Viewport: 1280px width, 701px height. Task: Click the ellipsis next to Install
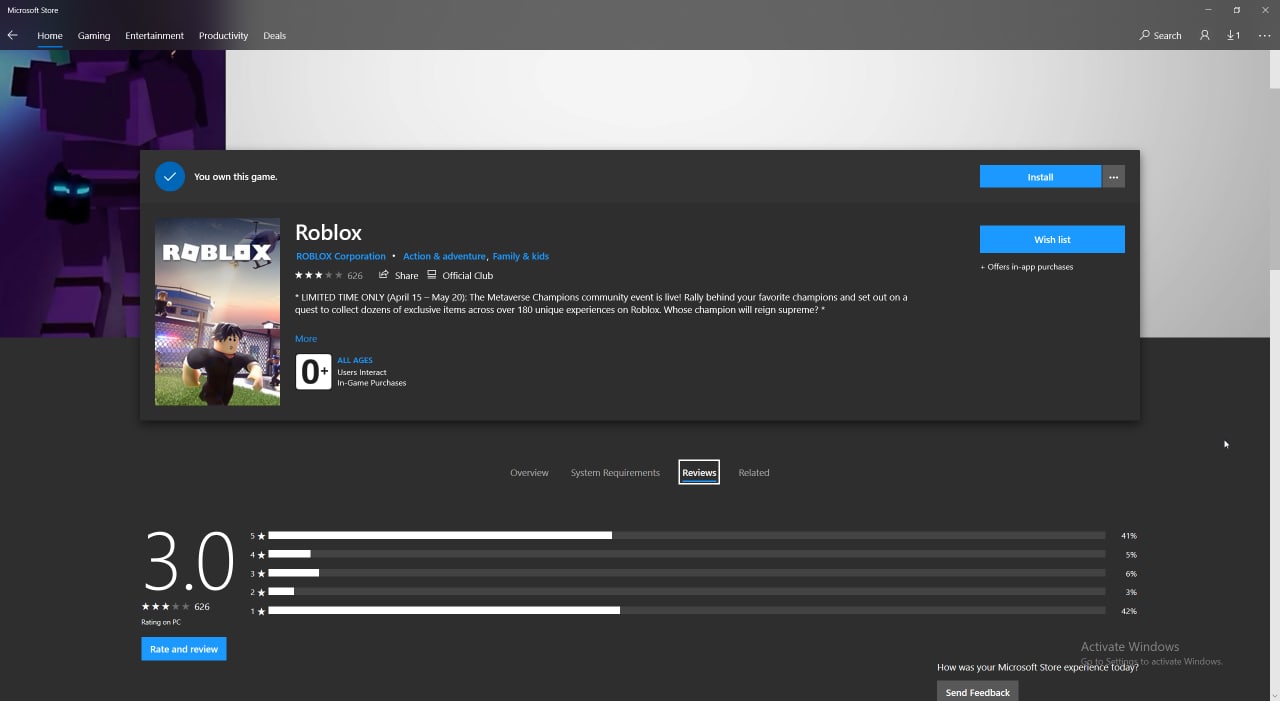pos(1113,177)
